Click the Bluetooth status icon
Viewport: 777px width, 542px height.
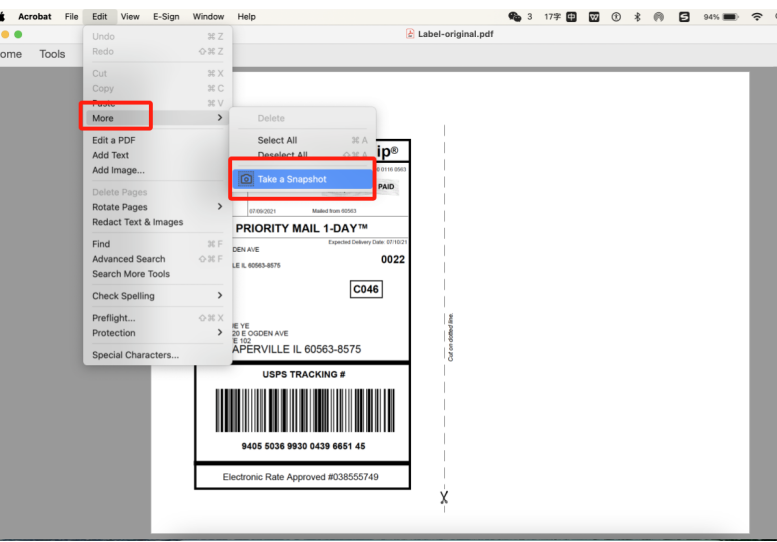637,17
